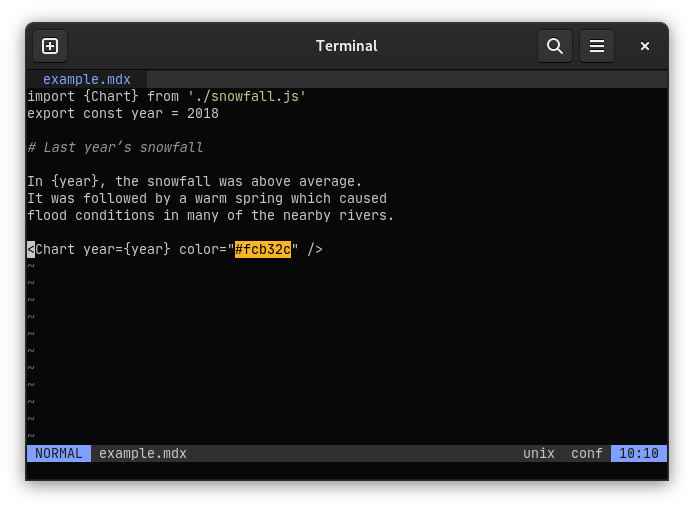
Task: Click 'In {year}, the snowfall' line
Action: pyautogui.click(x=195, y=181)
